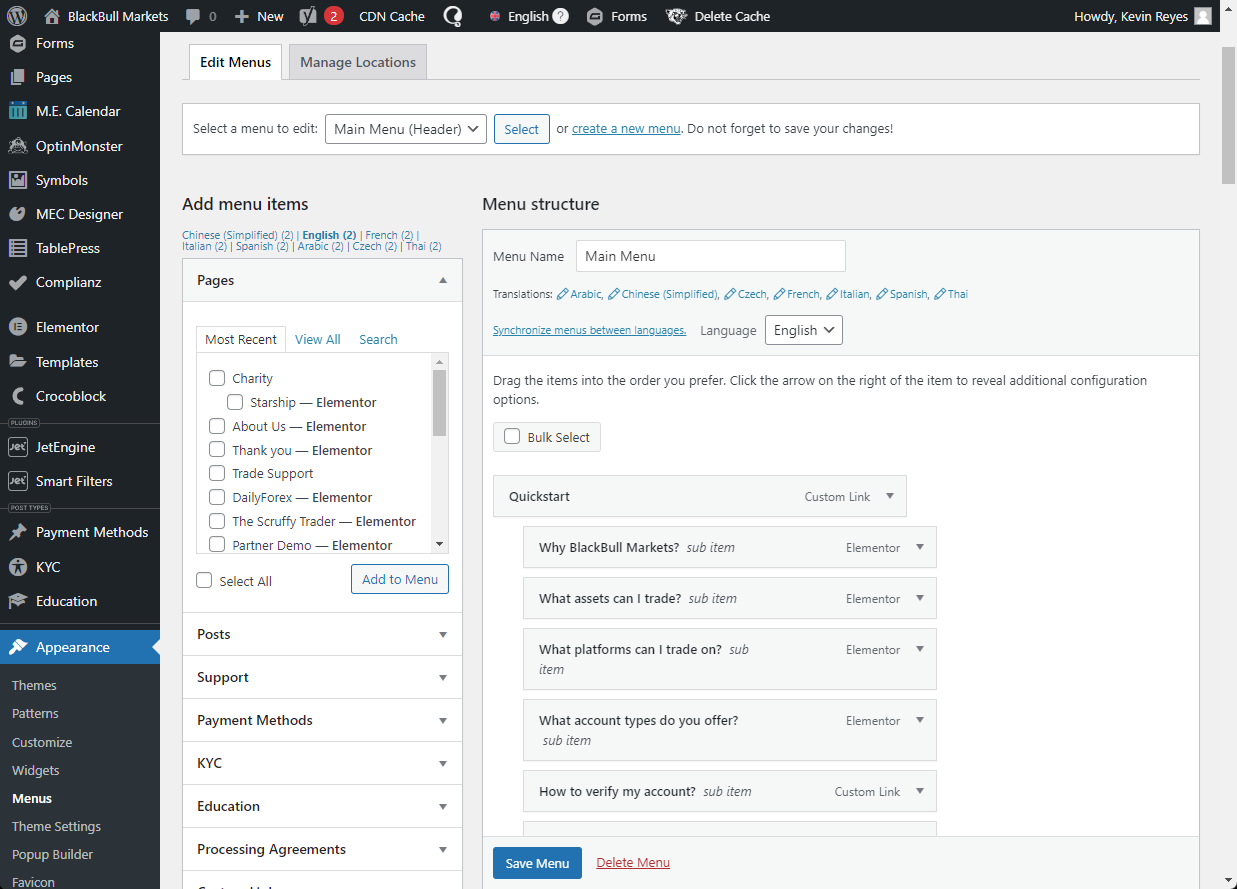Open KYC accessibility icon

[17, 567]
